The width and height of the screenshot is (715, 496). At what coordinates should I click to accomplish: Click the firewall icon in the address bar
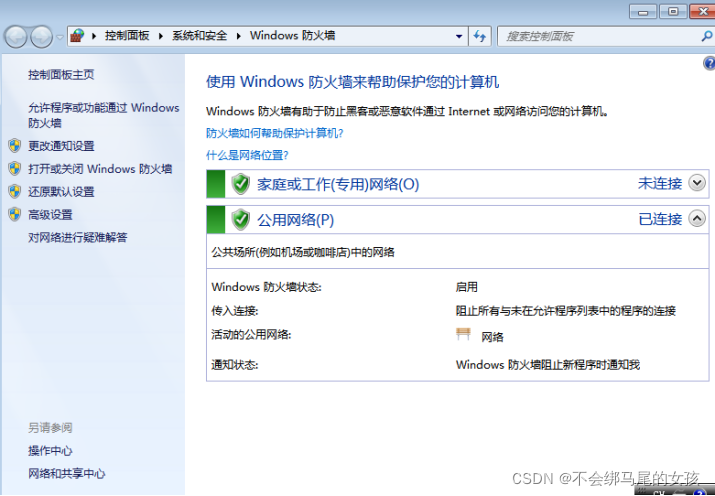pos(78,36)
